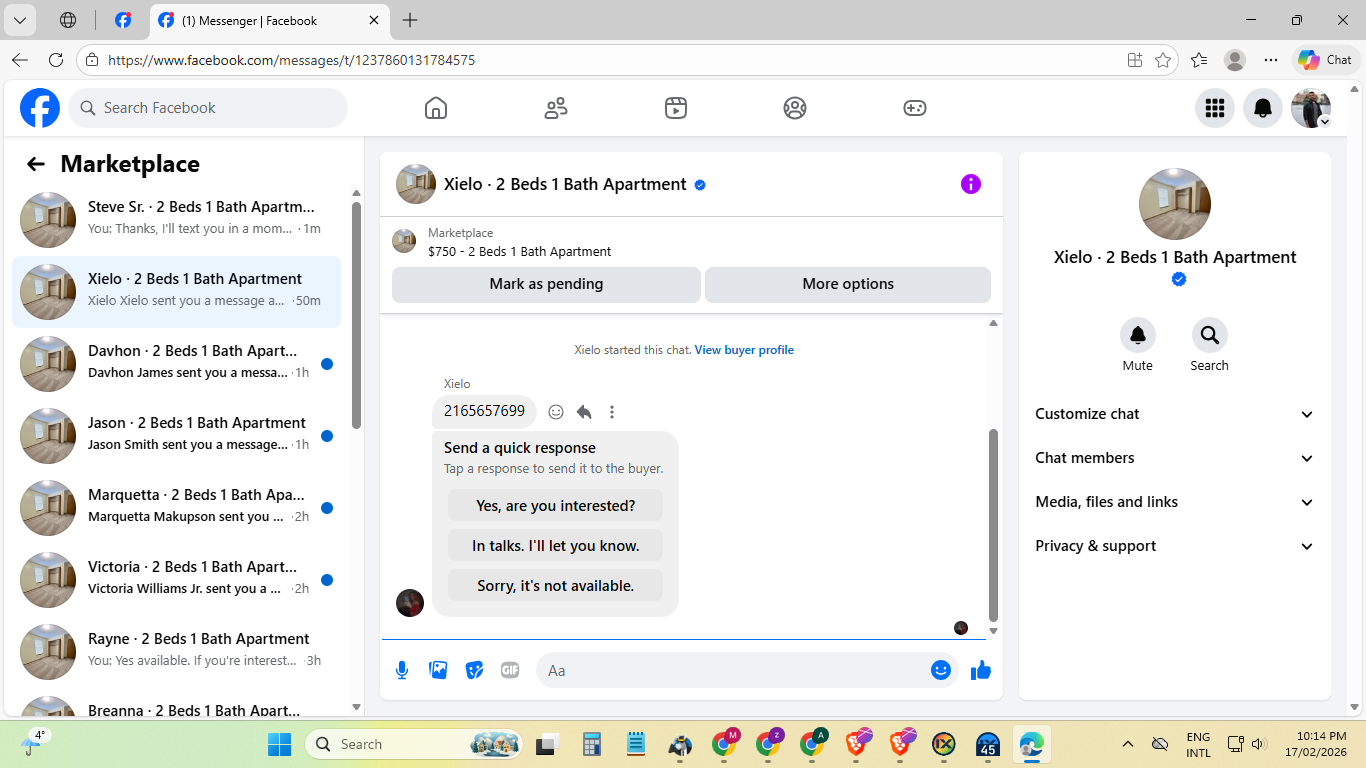1366x768 pixels.
Task: Click the Search Facebook field
Action: pos(208,108)
